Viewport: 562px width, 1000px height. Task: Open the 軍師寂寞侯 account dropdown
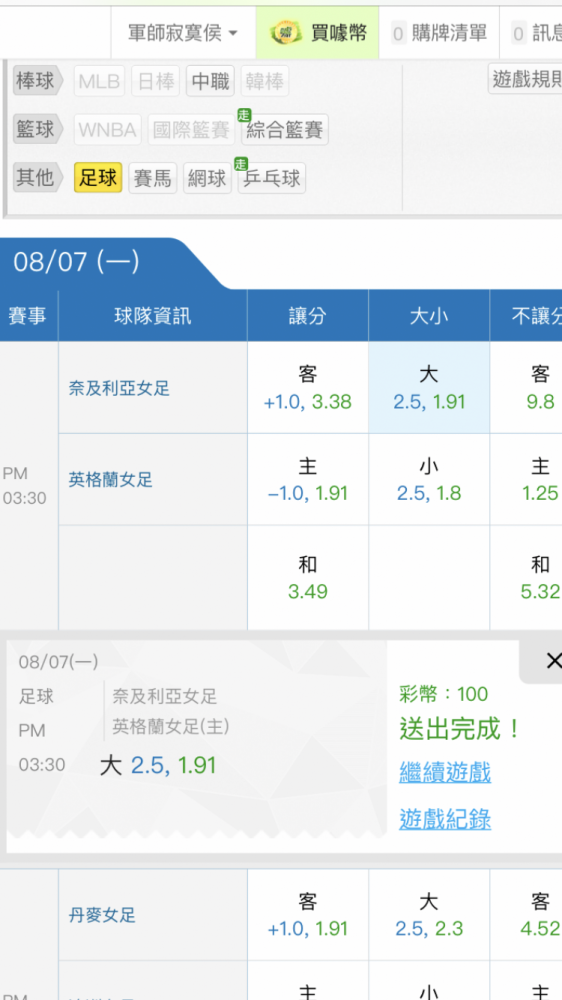(183, 33)
